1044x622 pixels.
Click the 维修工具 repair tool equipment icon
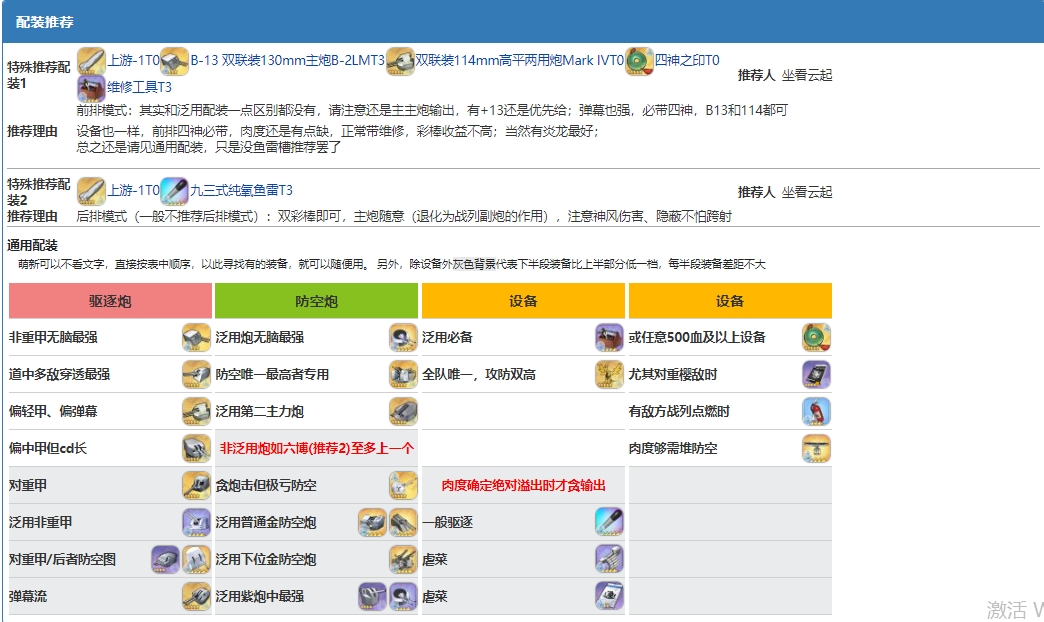pyautogui.click(x=90, y=89)
